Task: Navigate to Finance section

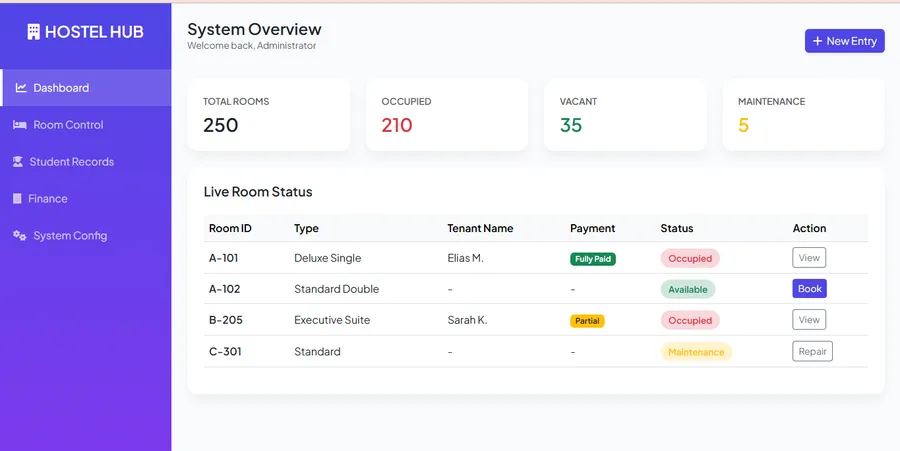Action: 86,199
